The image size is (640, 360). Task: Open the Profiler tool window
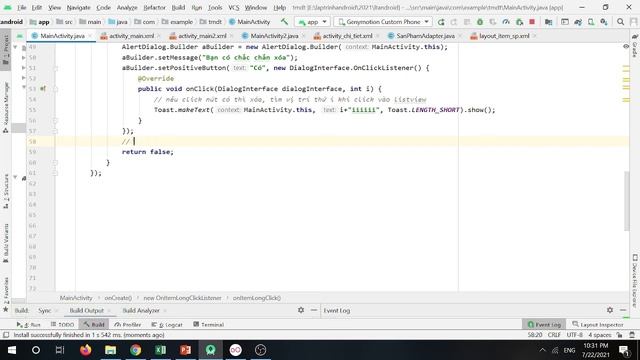click(128, 324)
